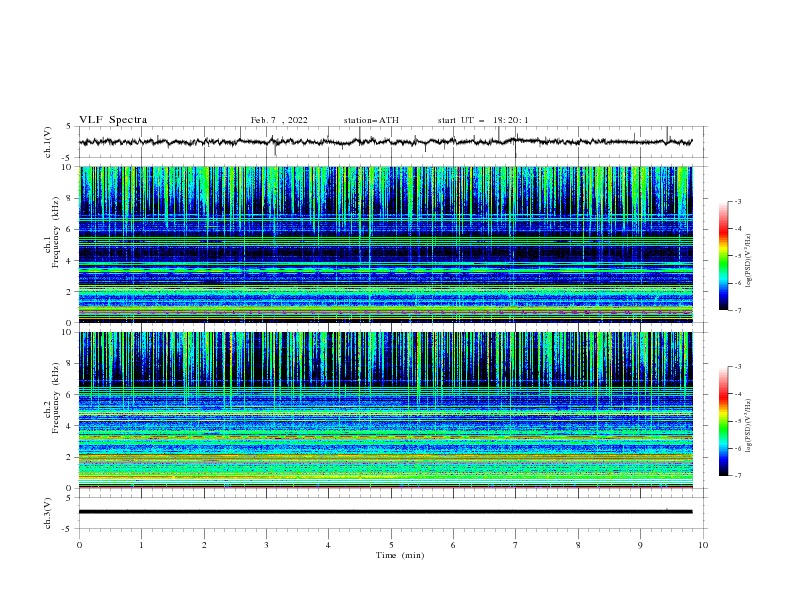This screenshot has width=792, height=612.
Task: Click the black ch.3 voltage trace
Action: (385, 512)
